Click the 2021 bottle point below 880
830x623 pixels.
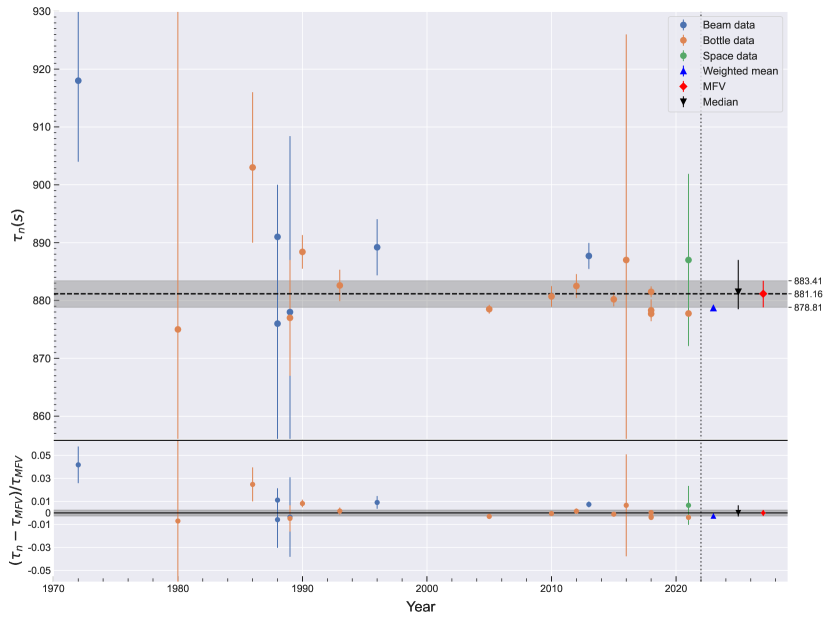click(x=688, y=313)
